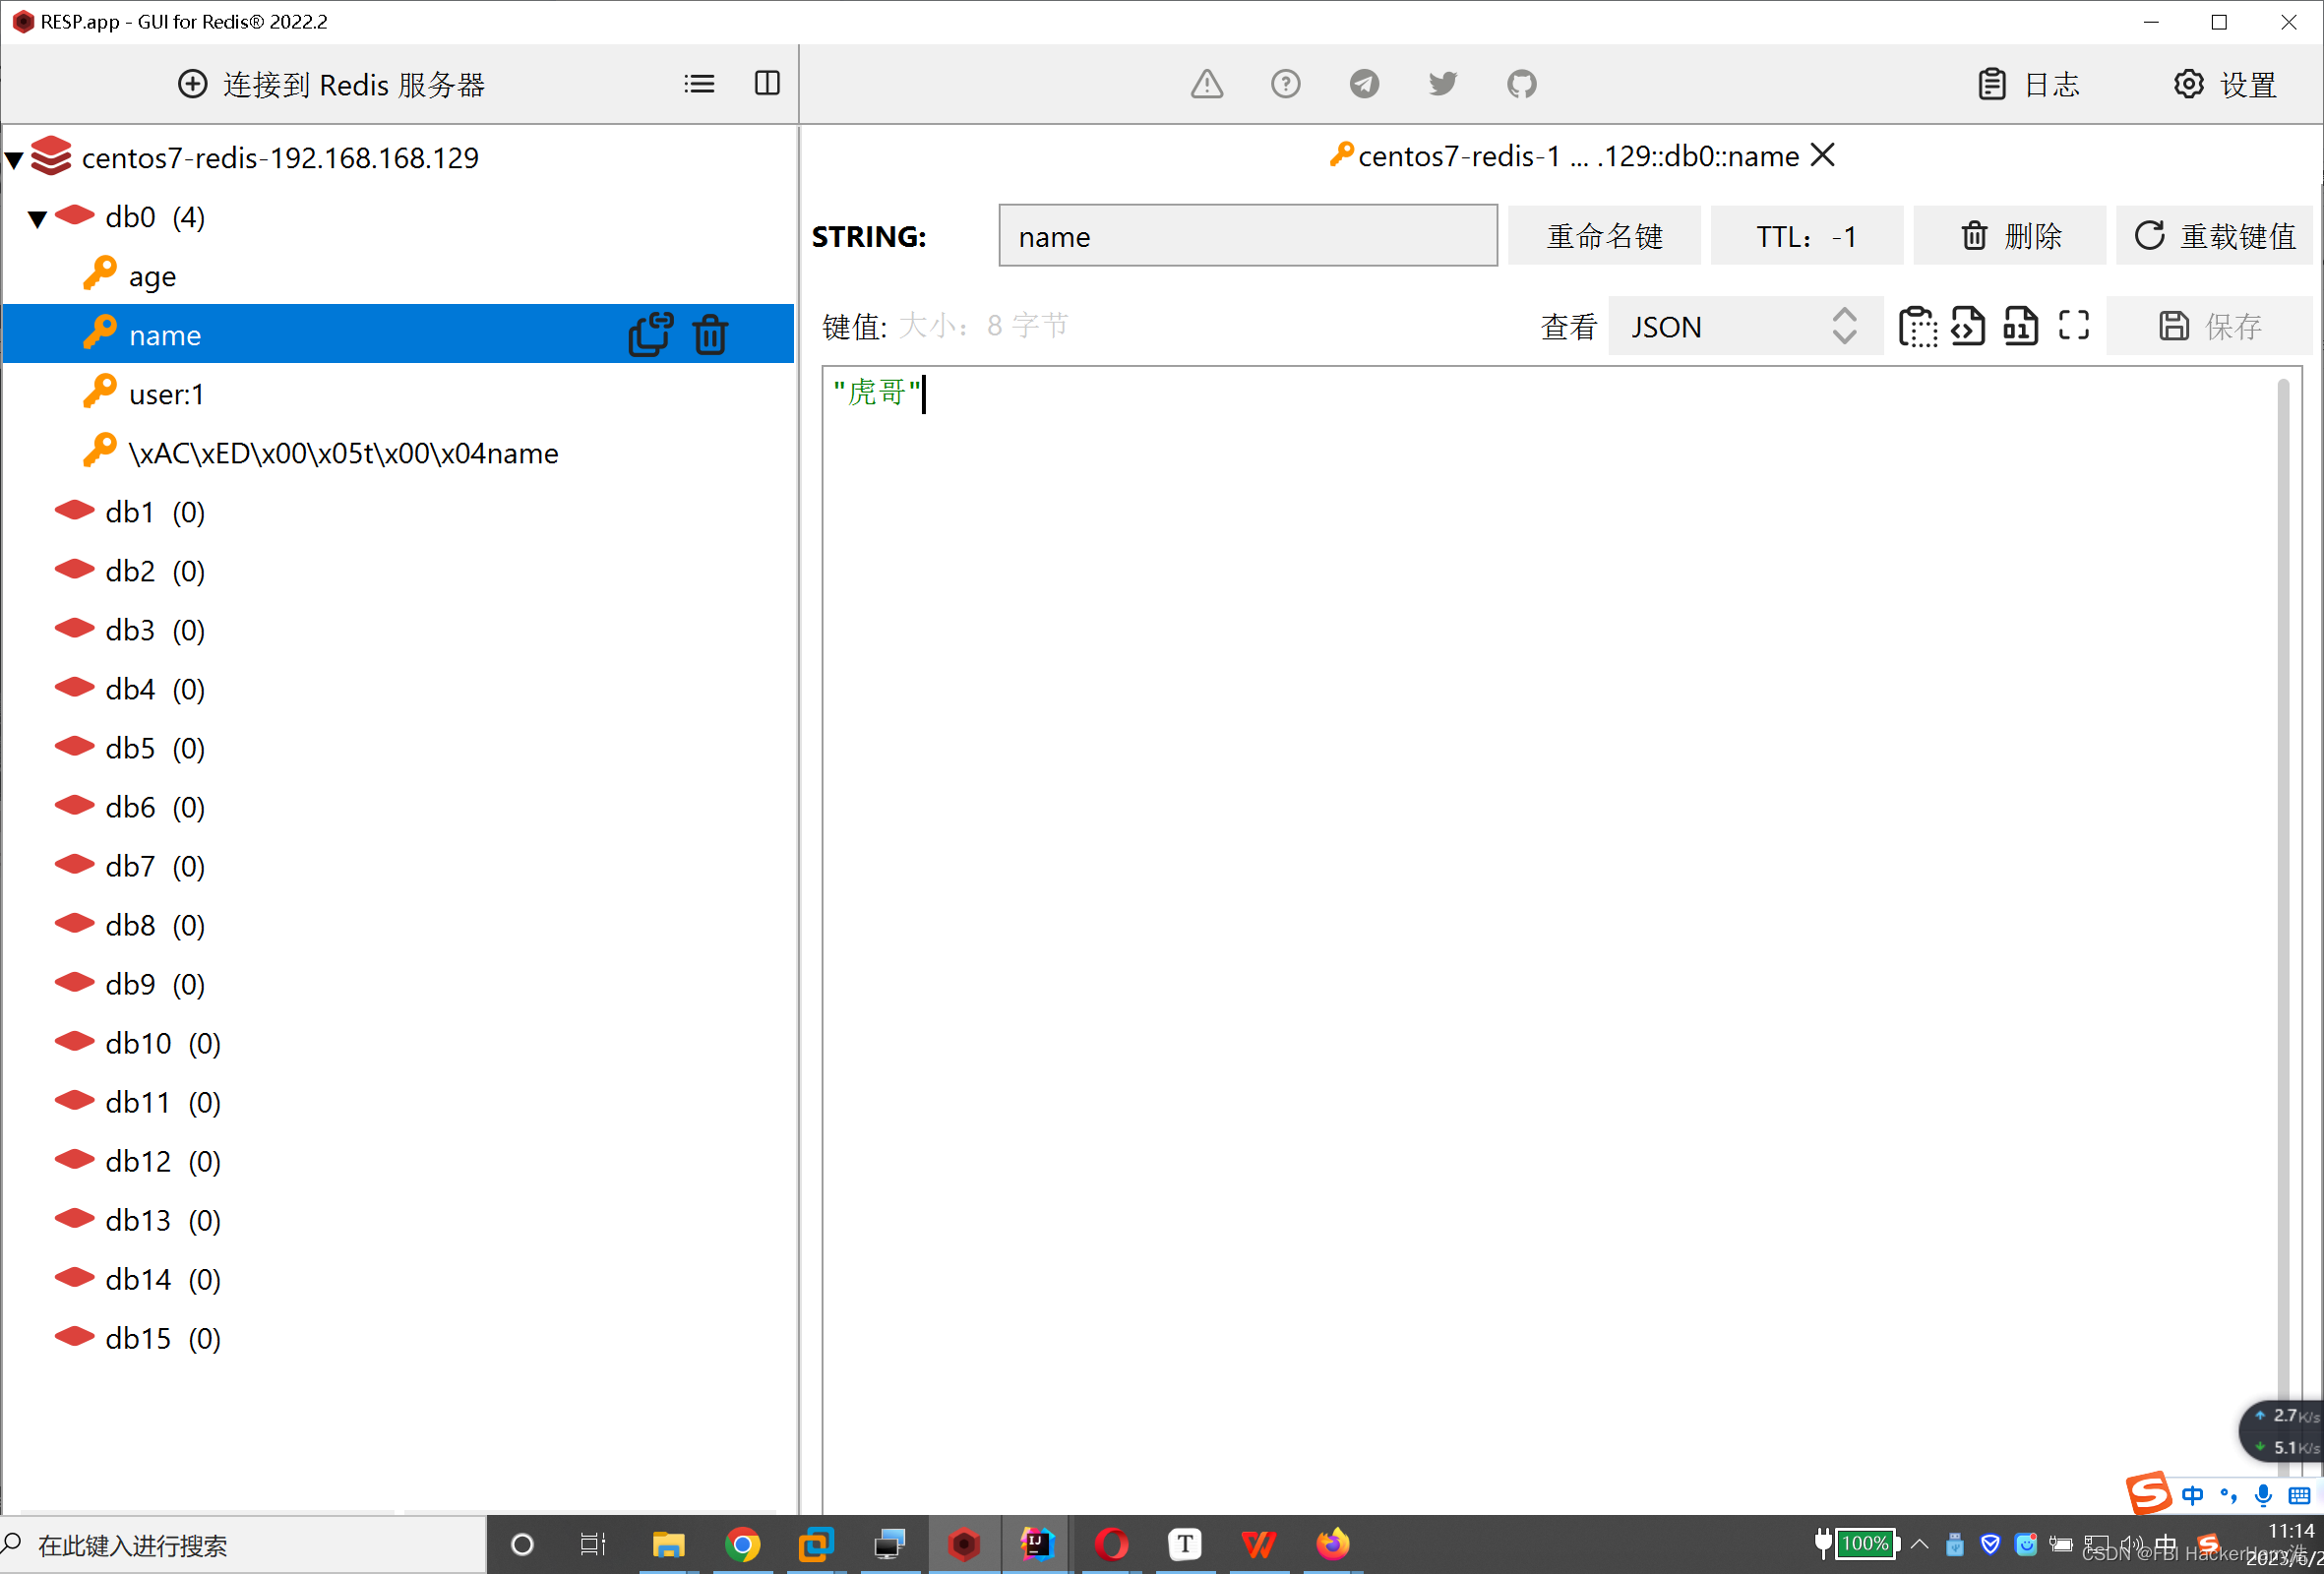Select the user:1 key

coord(166,394)
